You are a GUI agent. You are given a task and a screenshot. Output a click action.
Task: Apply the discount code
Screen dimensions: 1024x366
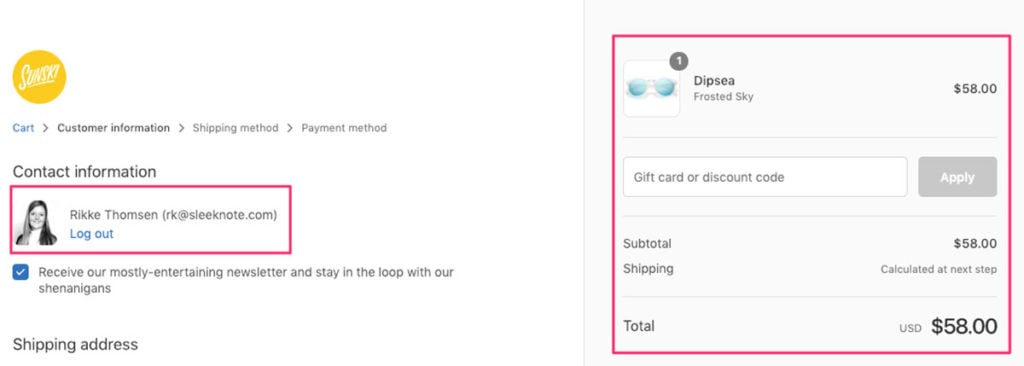[957, 177]
